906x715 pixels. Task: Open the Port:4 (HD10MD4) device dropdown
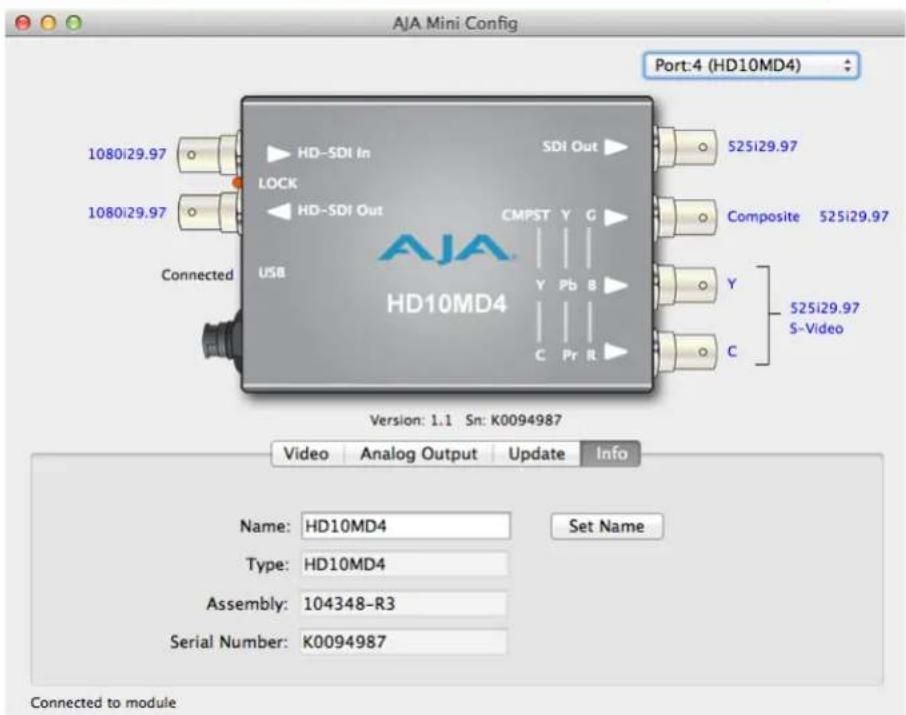[751, 65]
